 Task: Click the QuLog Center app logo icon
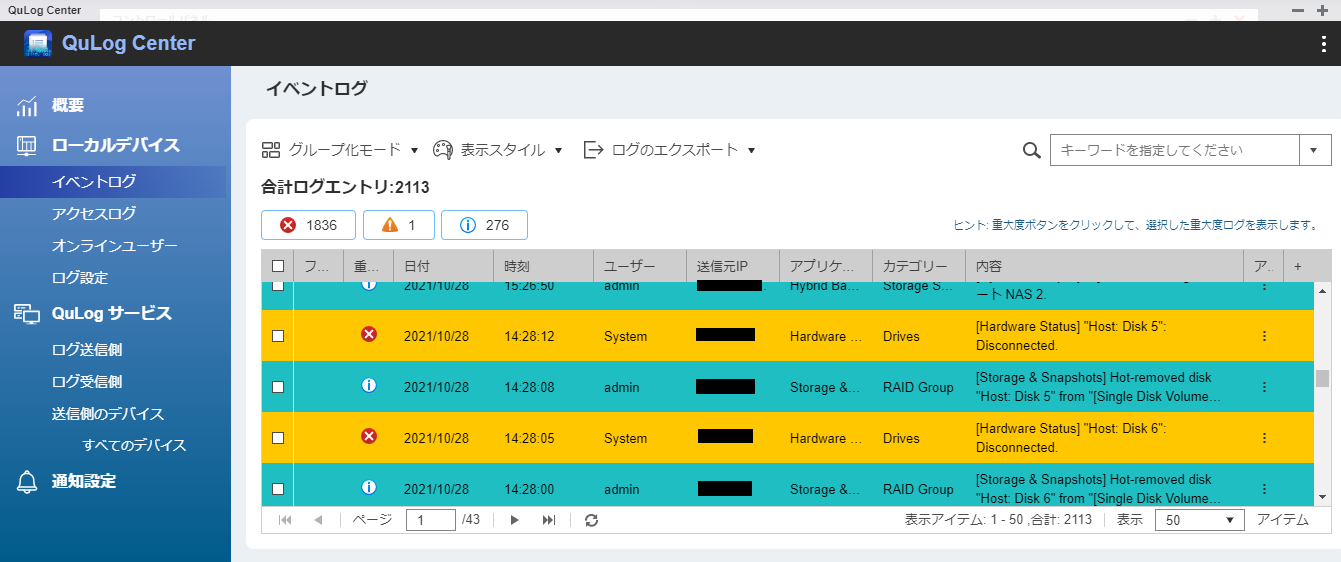click(x=38, y=44)
